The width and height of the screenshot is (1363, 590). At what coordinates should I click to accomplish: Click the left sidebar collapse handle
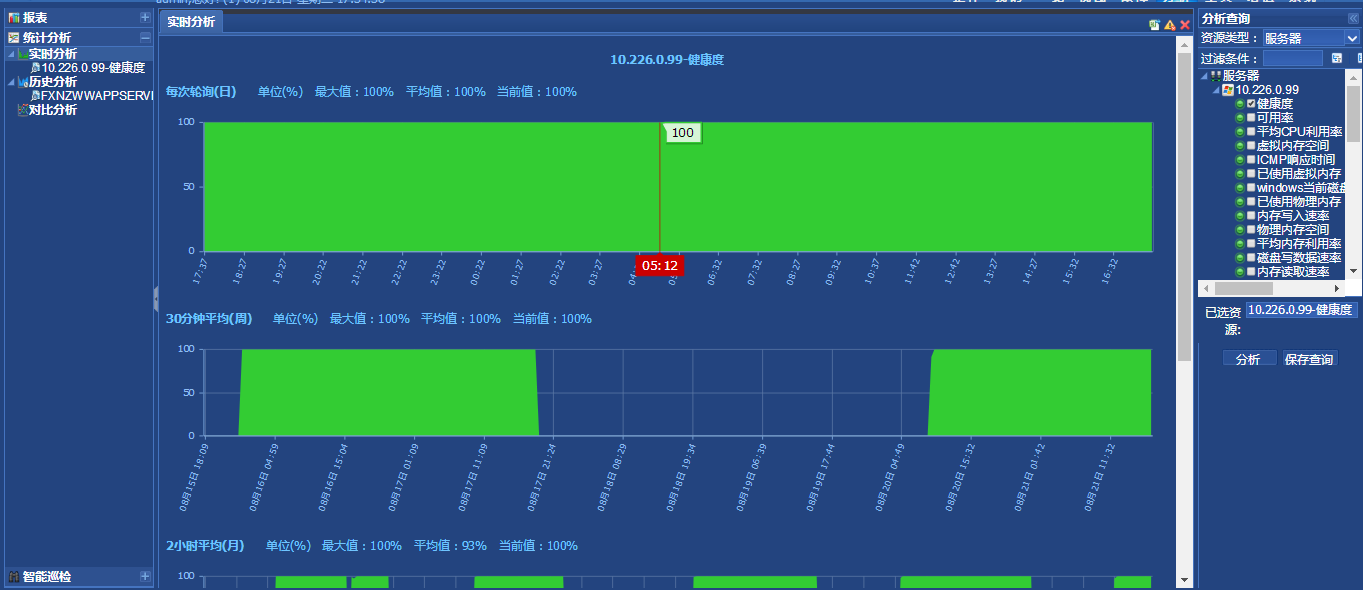click(156, 297)
